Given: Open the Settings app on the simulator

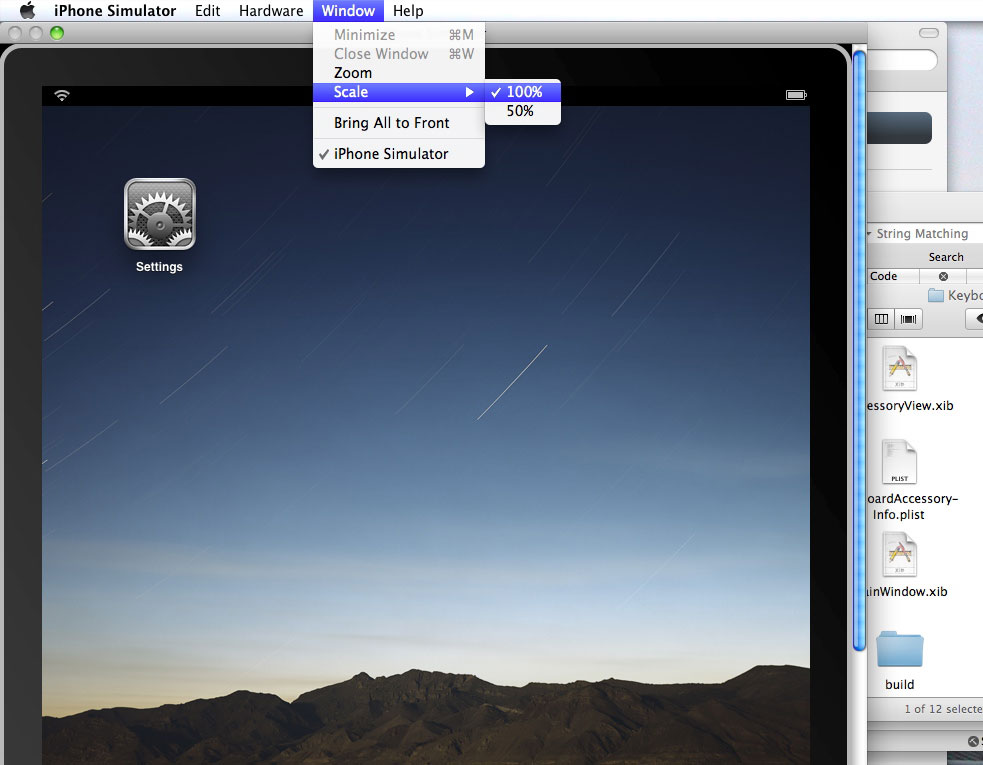Looking at the screenshot, I should [160, 214].
